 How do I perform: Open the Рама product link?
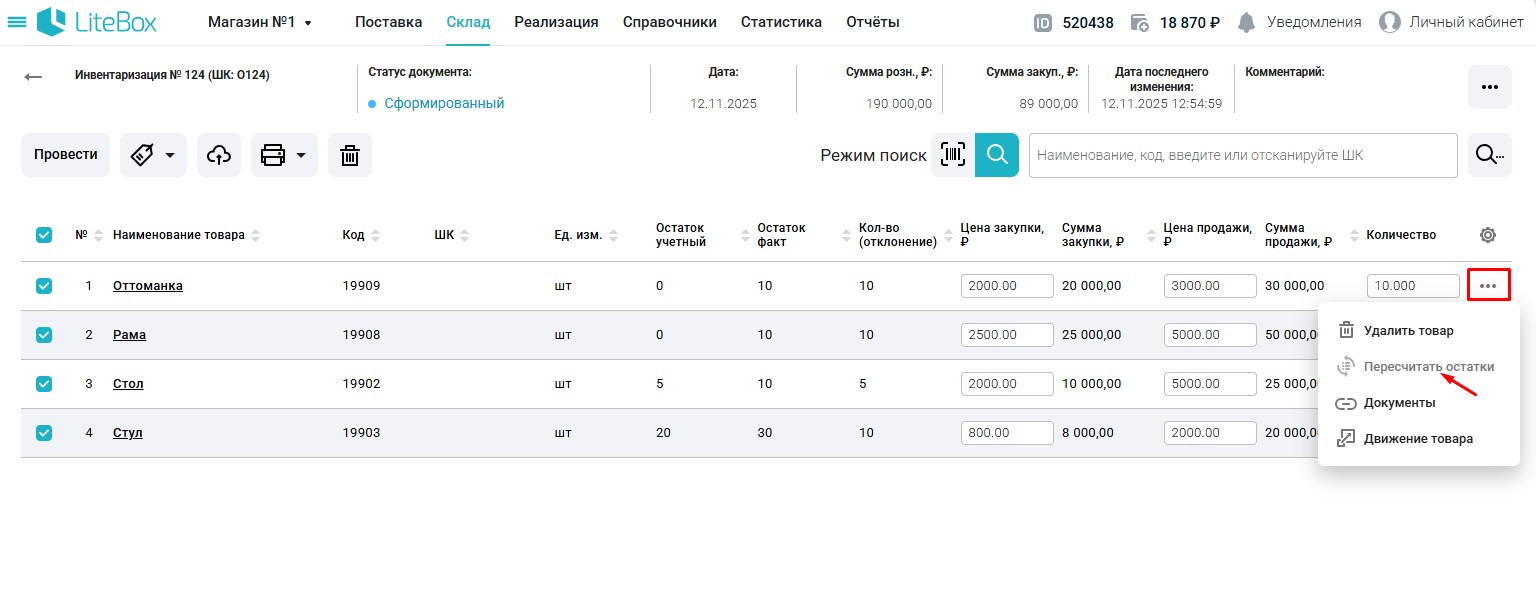129,334
